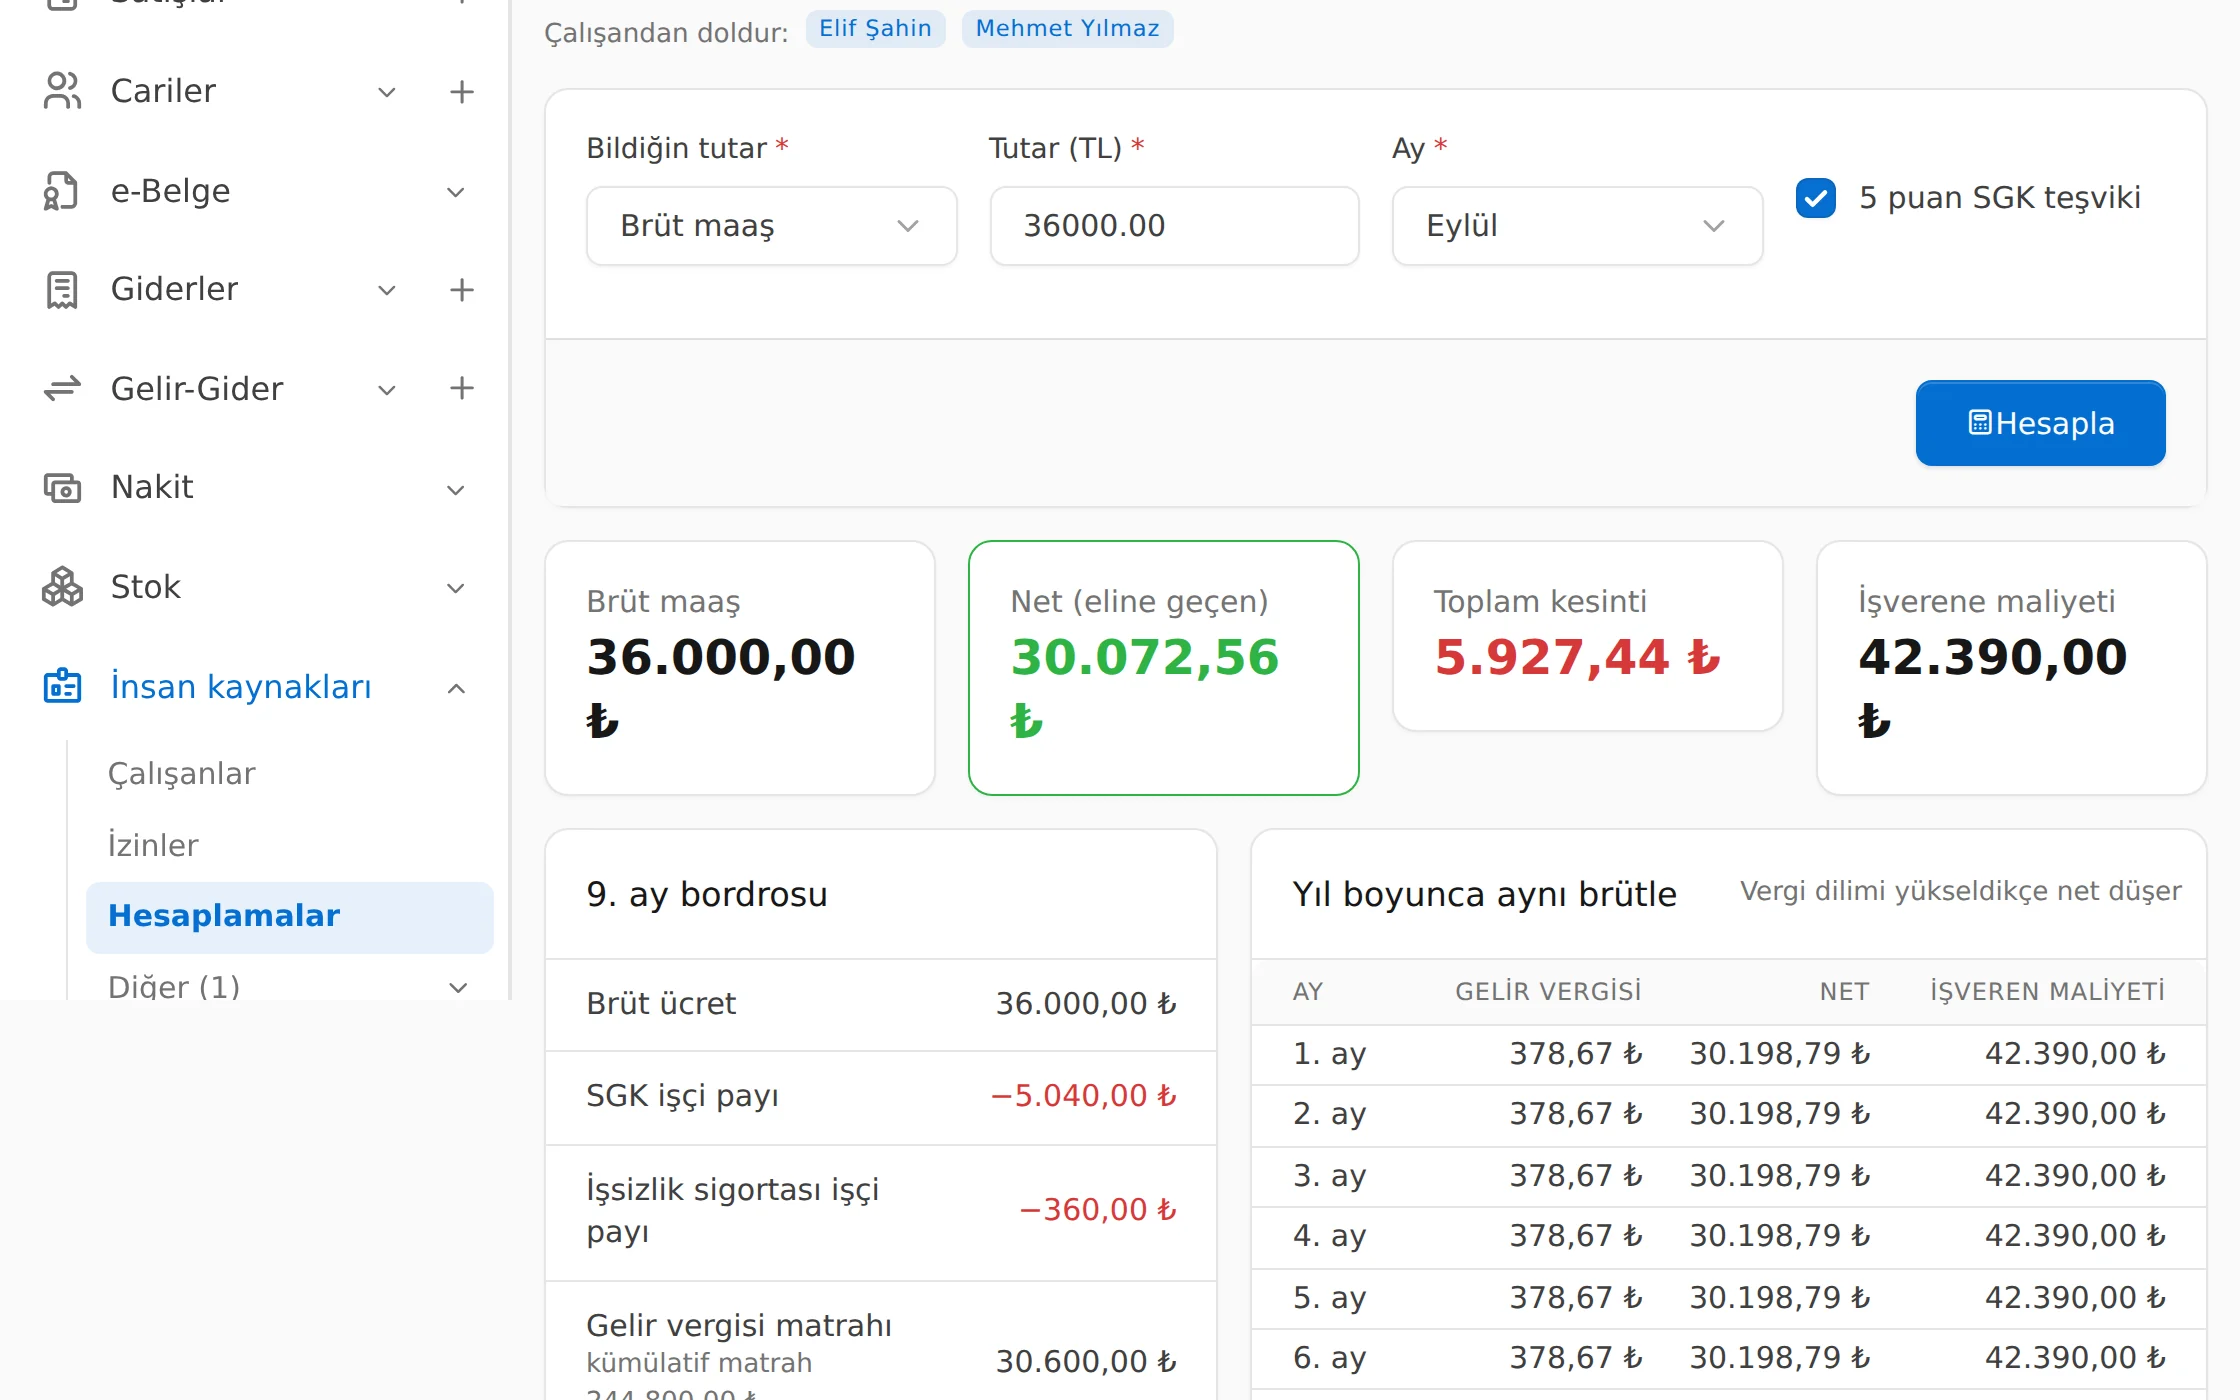The width and height of the screenshot is (2240, 1400).
Task: Expand the Nakit menu chevron
Action: coord(456,490)
